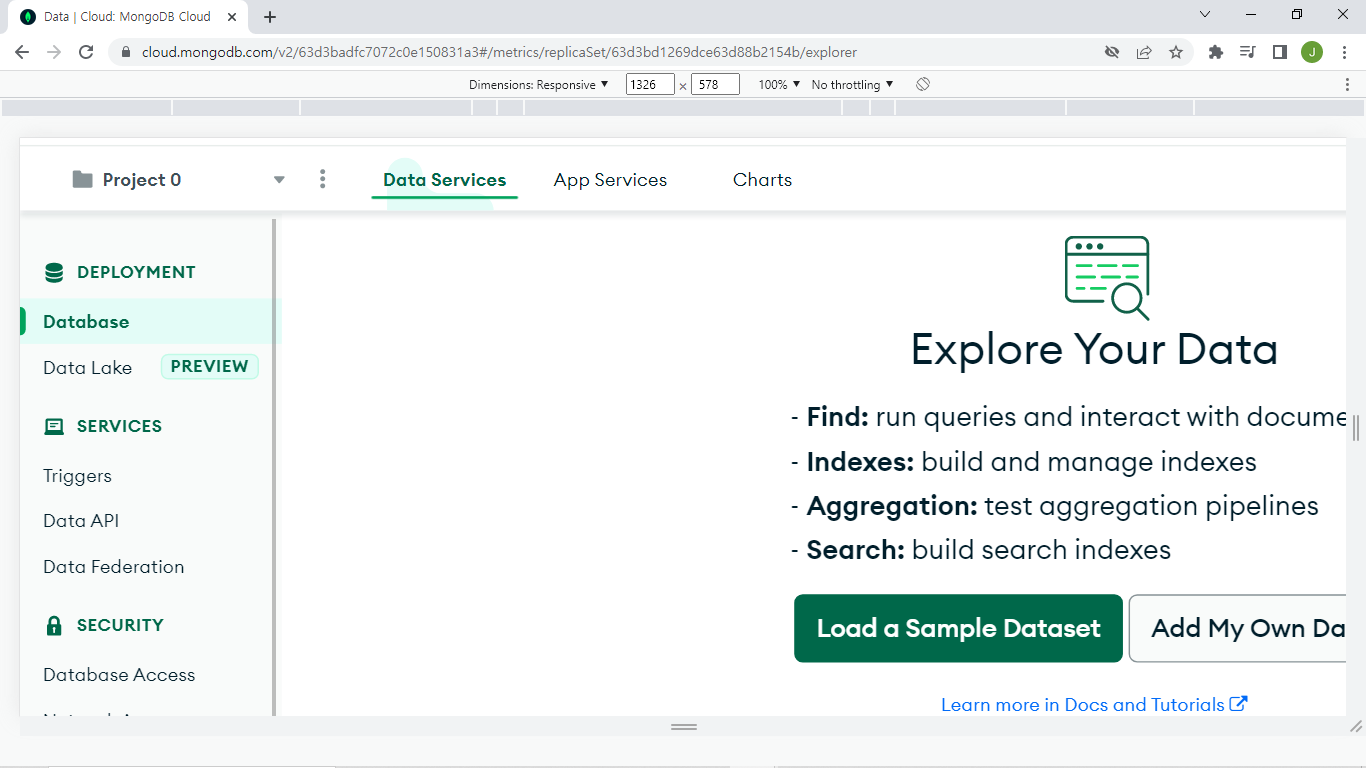Open the project three-dot options menu
Viewport: 1366px width, 768px height.
coord(322,179)
